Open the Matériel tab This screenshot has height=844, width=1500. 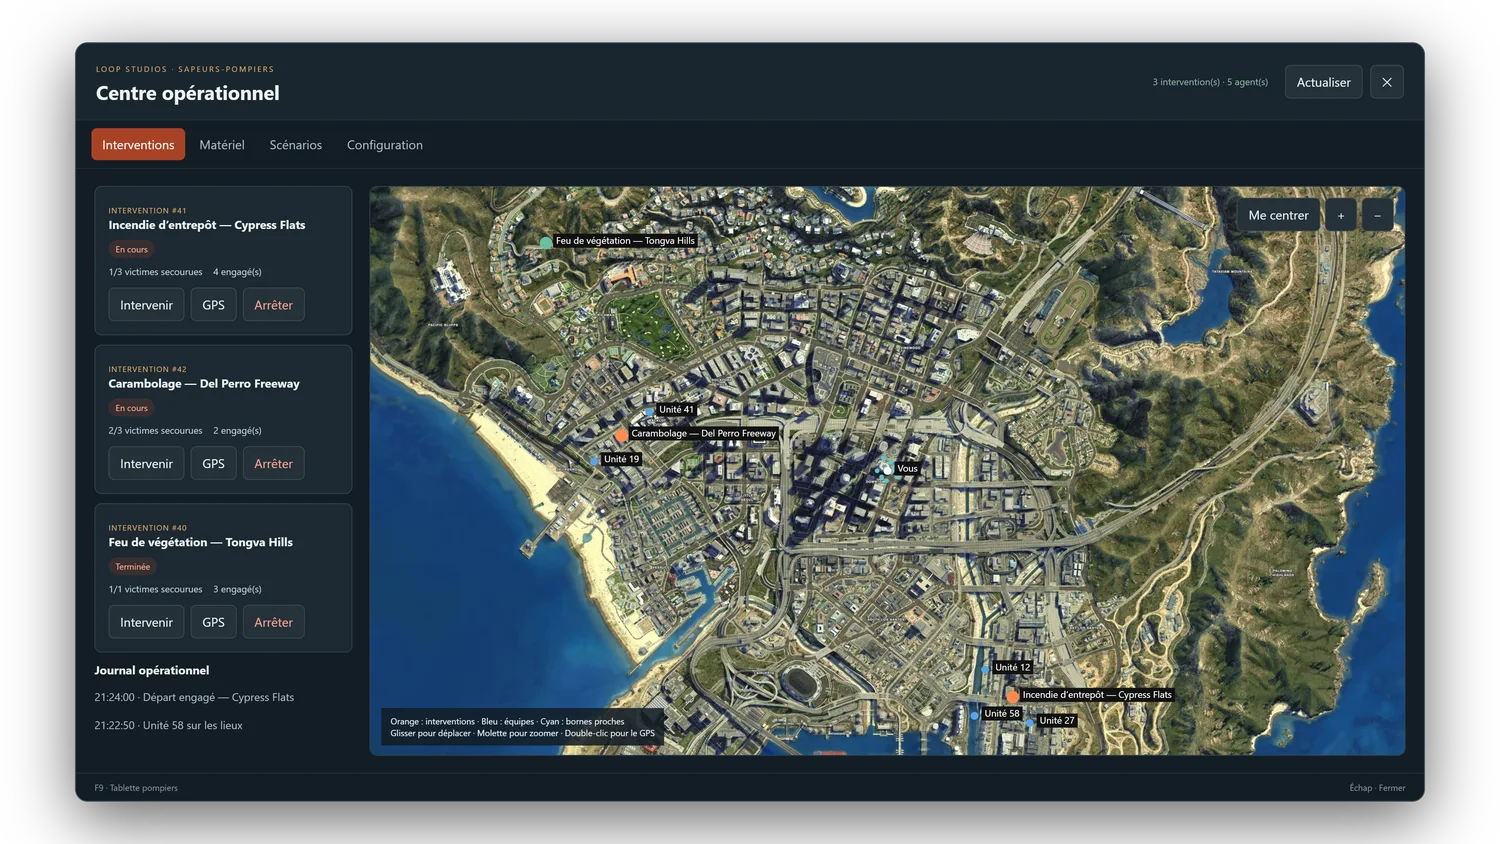pos(222,145)
